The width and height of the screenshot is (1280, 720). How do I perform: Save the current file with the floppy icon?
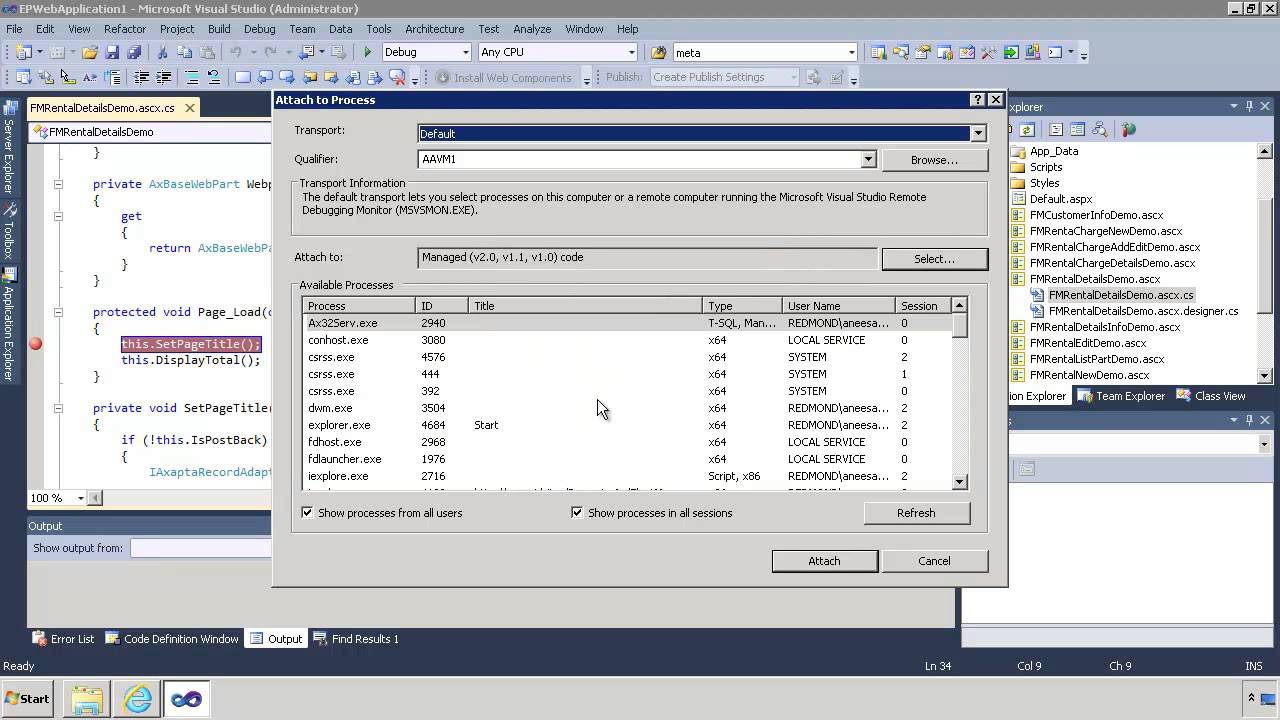pyautogui.click(x=112, y=52)
